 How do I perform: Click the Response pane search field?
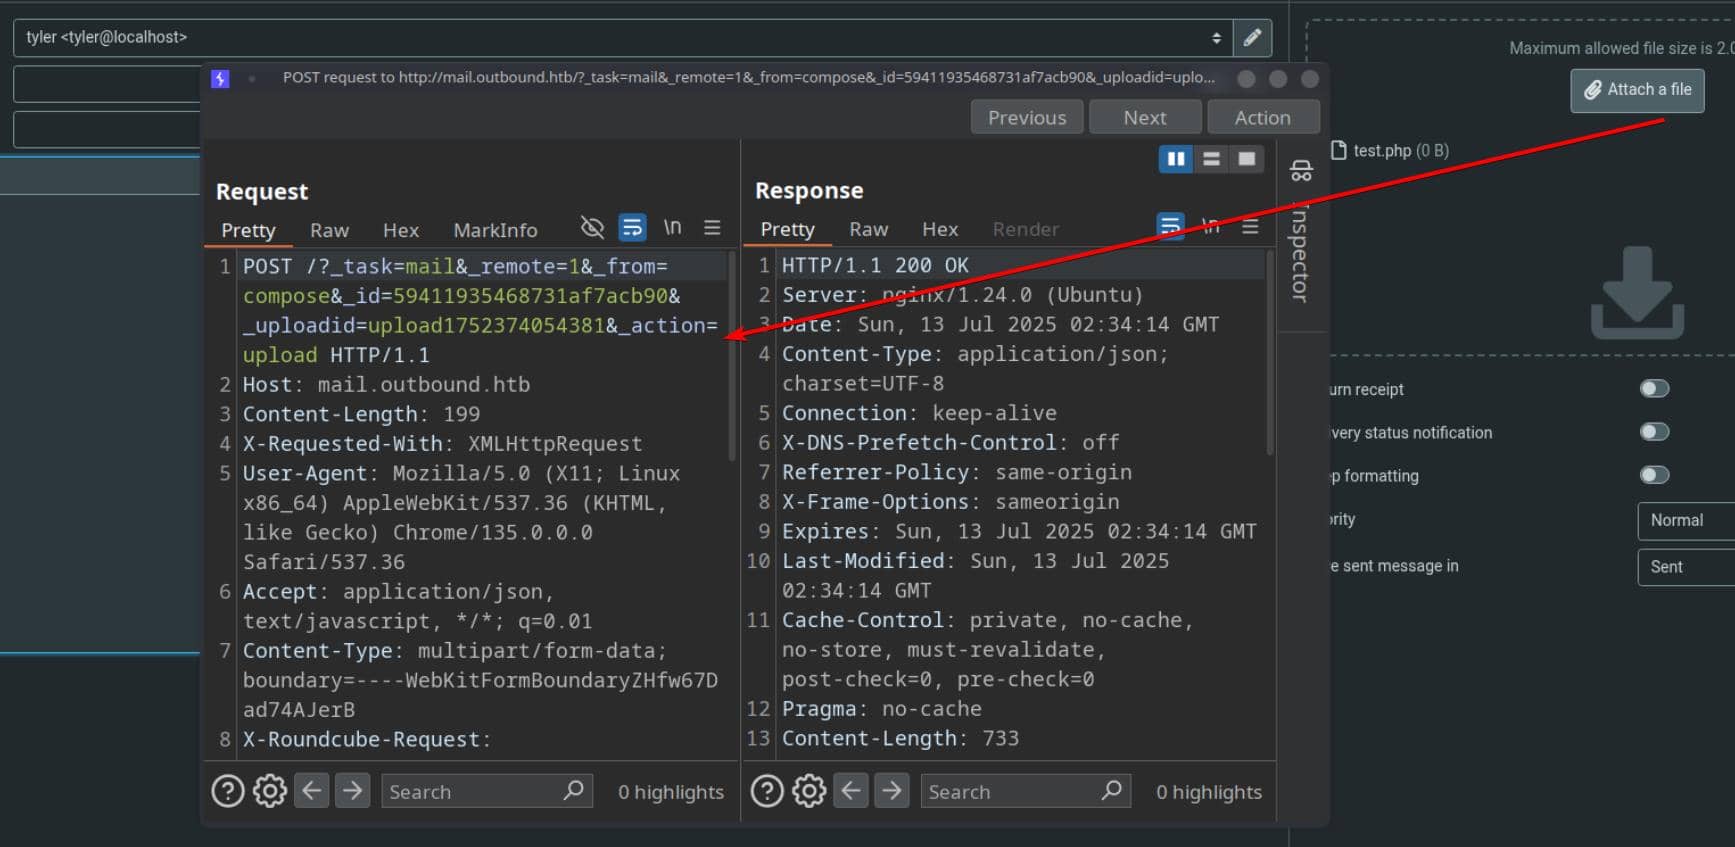point(1026,791)
